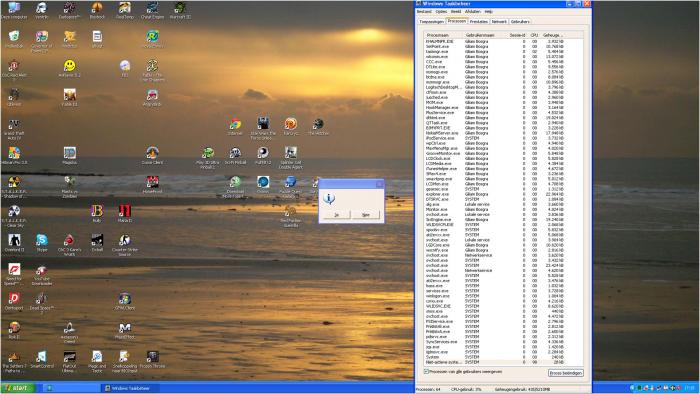The width and height of the screenshot is (700, 394).
Task: Open the Plants vs Zombies shortcut
Action: (x=69, y=187)
